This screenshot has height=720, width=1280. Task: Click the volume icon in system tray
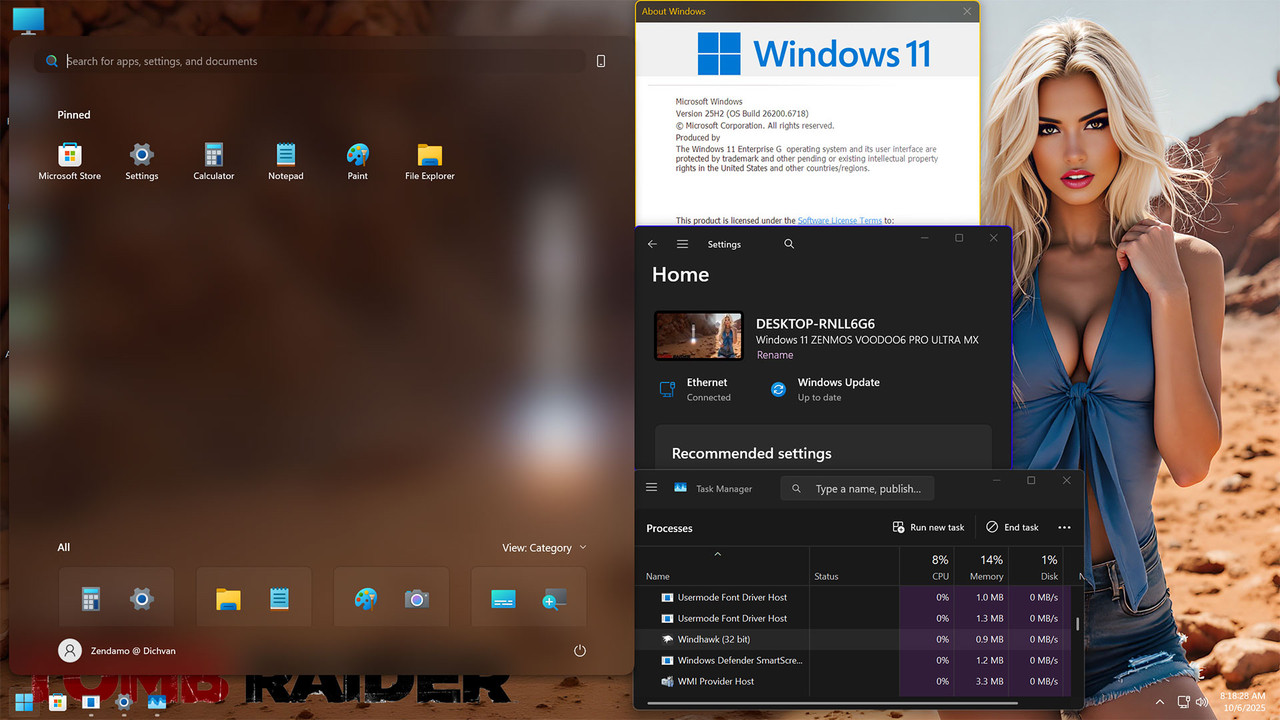[1202, 702]
